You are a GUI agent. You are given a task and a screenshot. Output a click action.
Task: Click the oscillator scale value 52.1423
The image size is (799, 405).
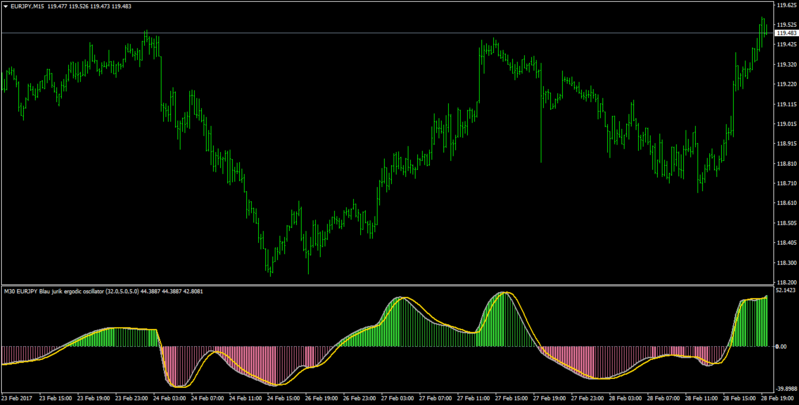(786, 290)
